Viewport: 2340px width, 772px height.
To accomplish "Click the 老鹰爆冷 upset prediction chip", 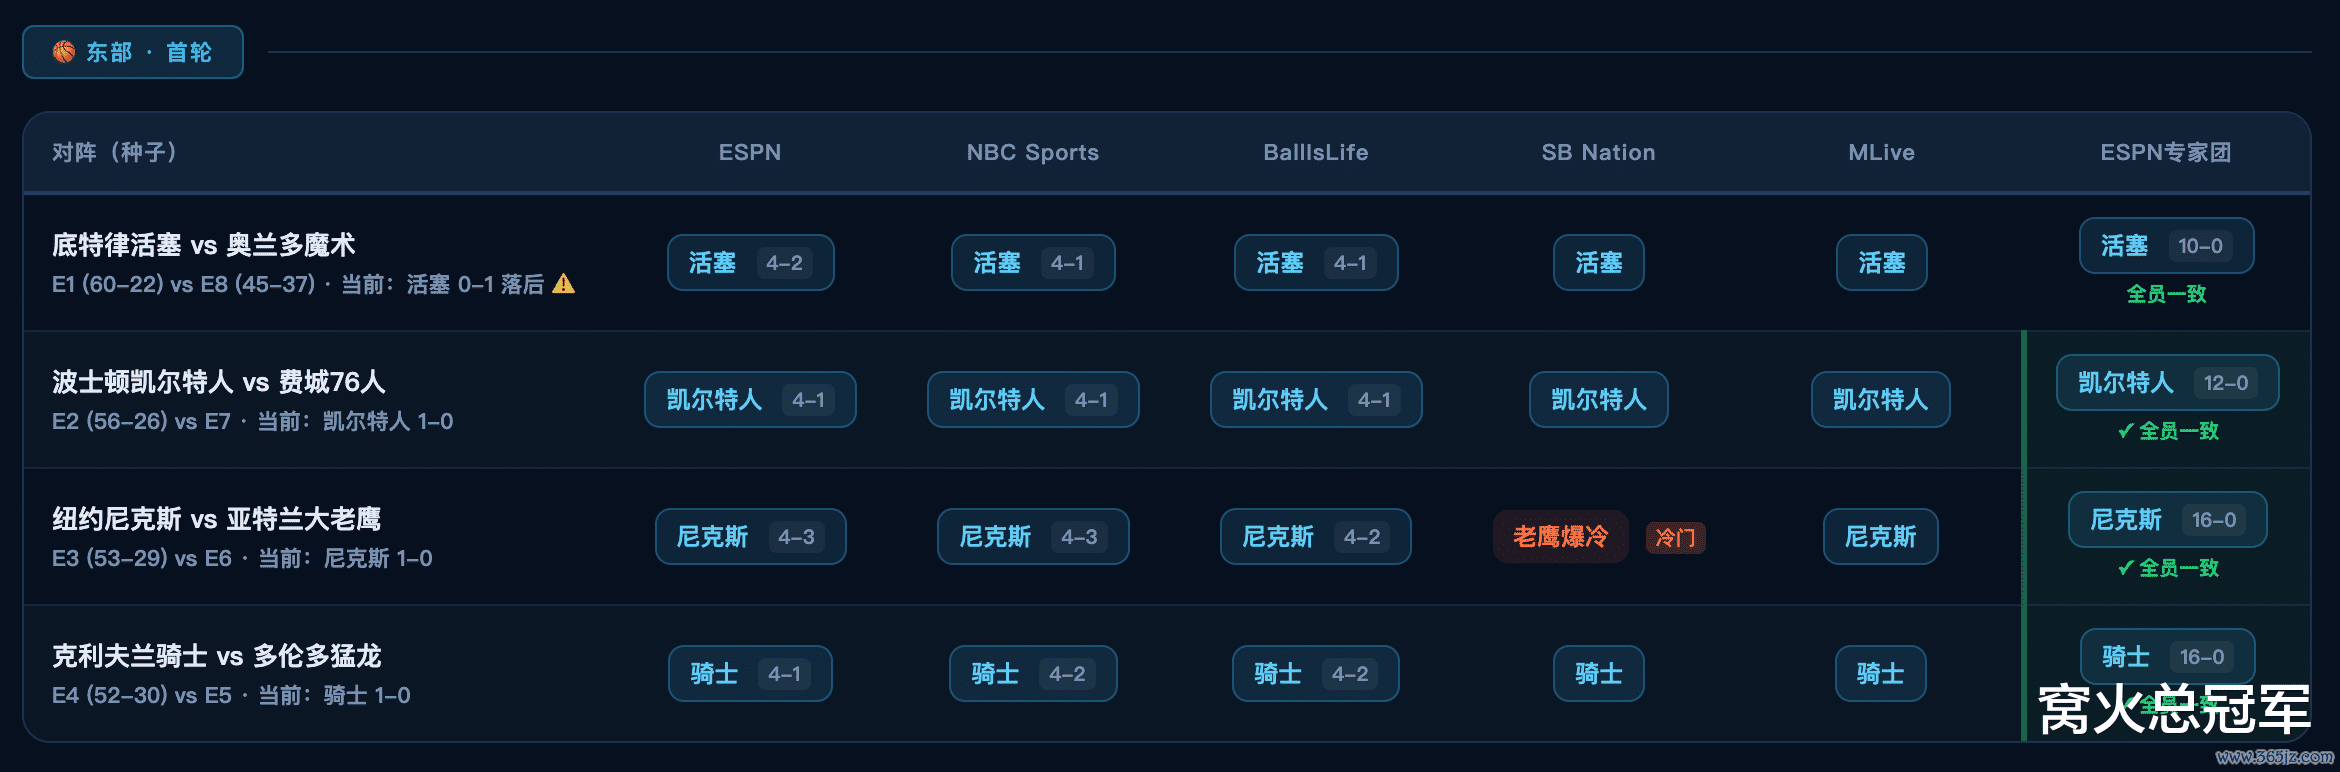I will click(x=1560, y=537).
